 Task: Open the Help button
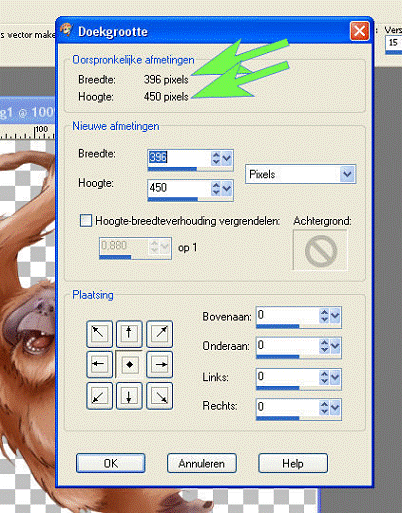[293, 463]
